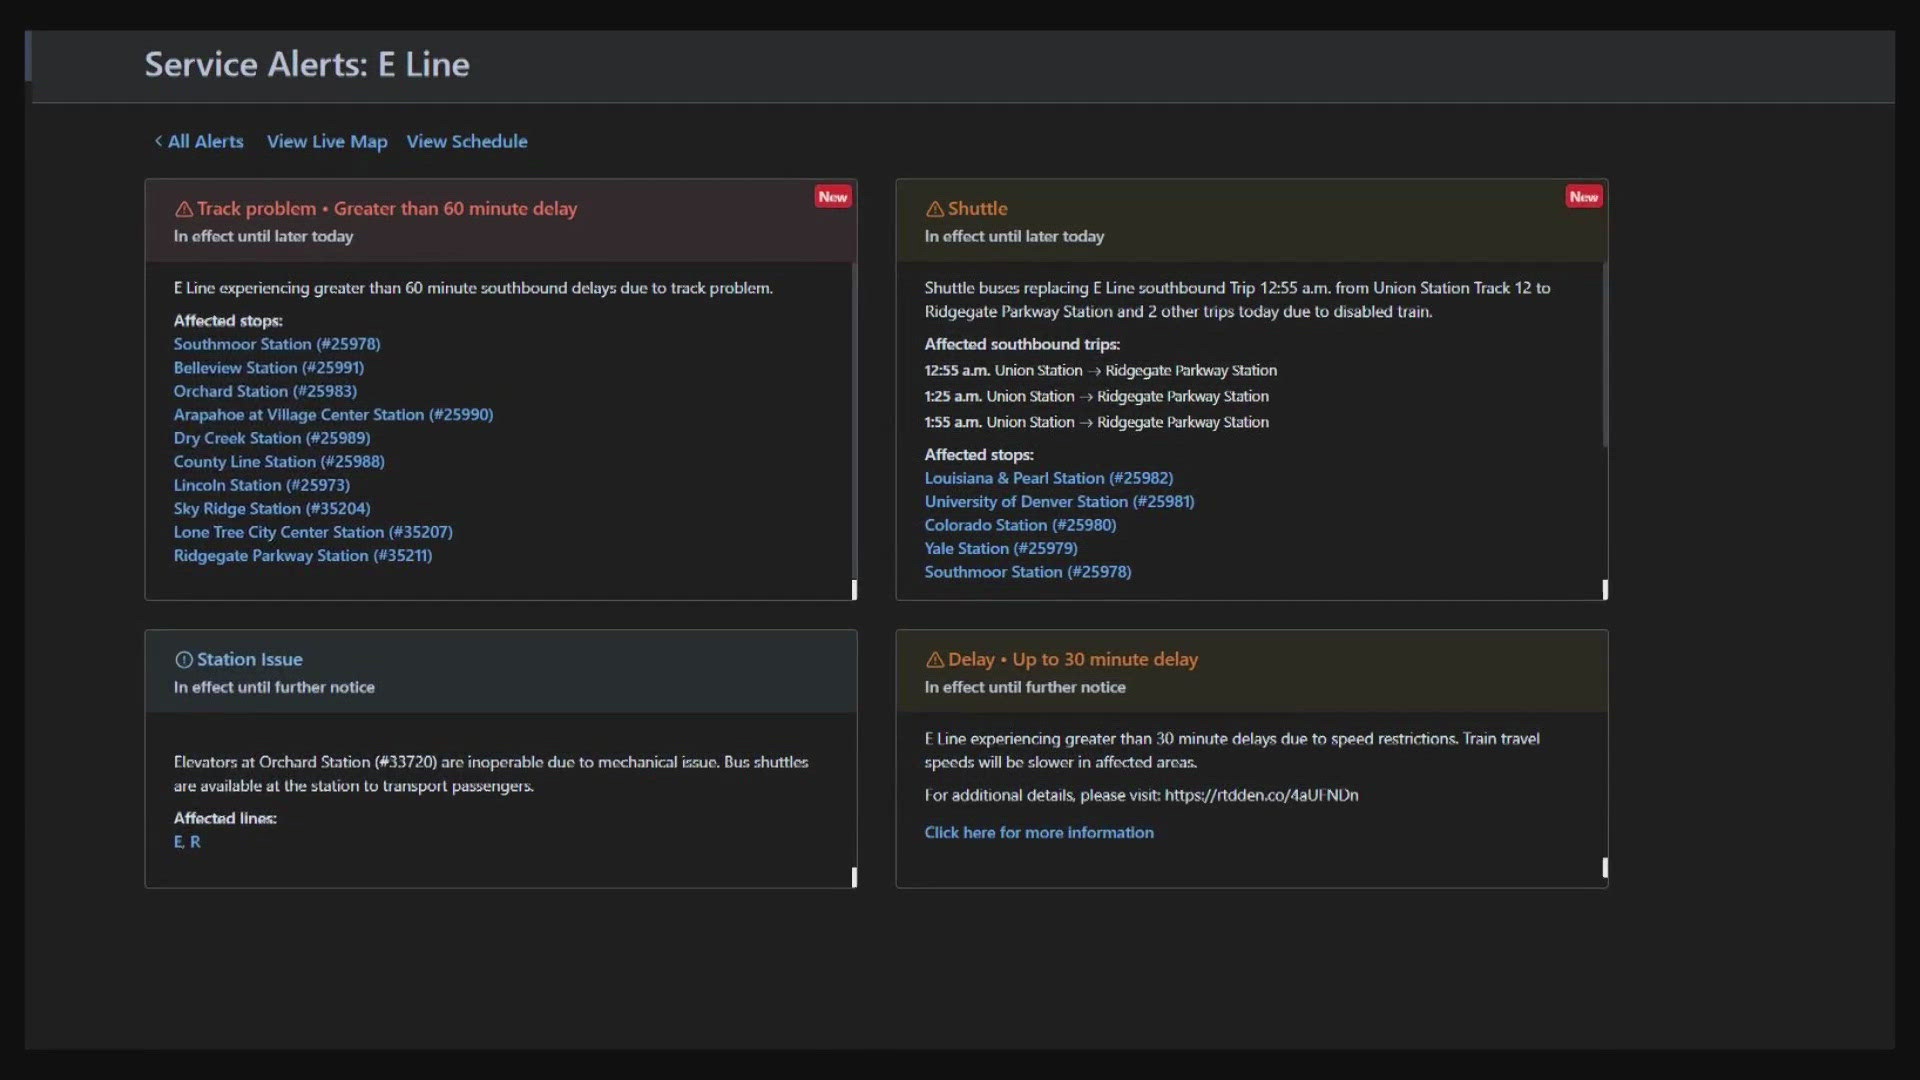Click Affected lines label in Station Issue card

click(x=225, y=819)
